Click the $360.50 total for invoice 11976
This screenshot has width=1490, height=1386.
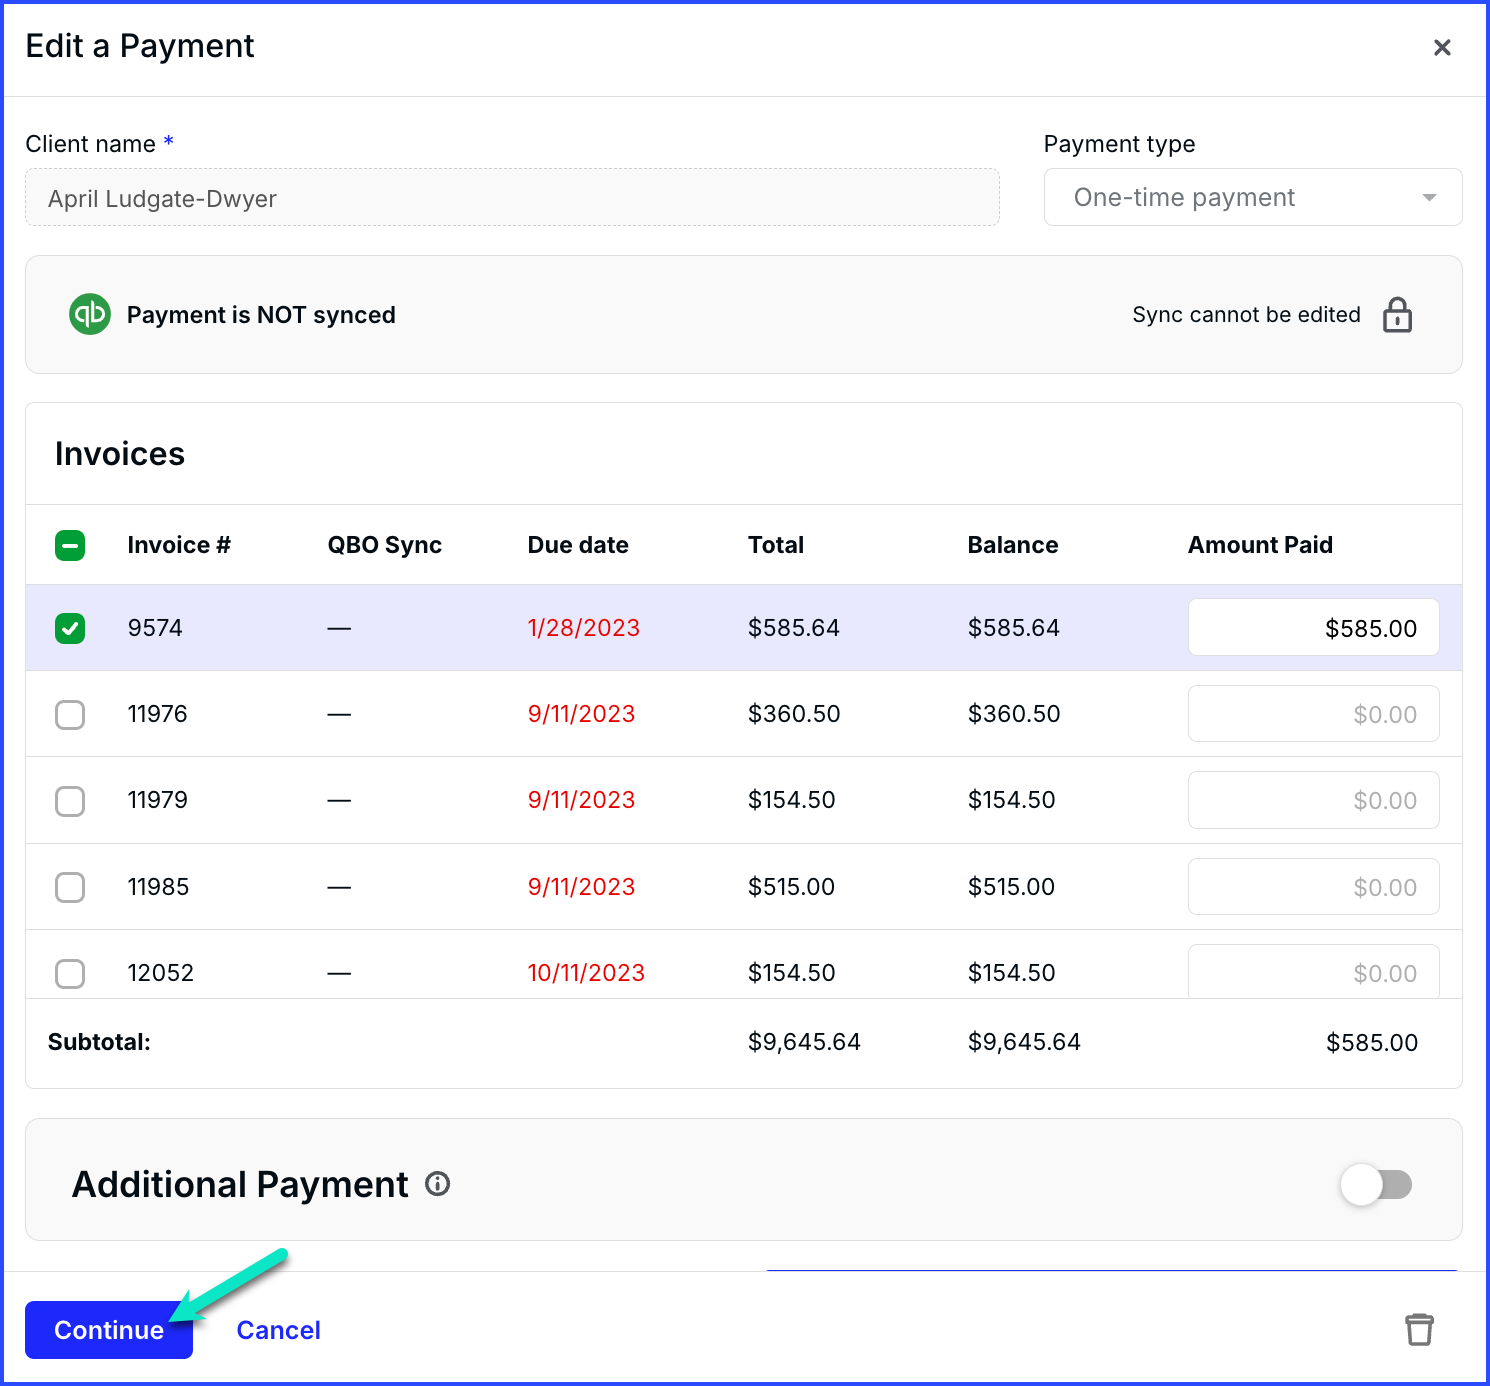tap(794, 714)
